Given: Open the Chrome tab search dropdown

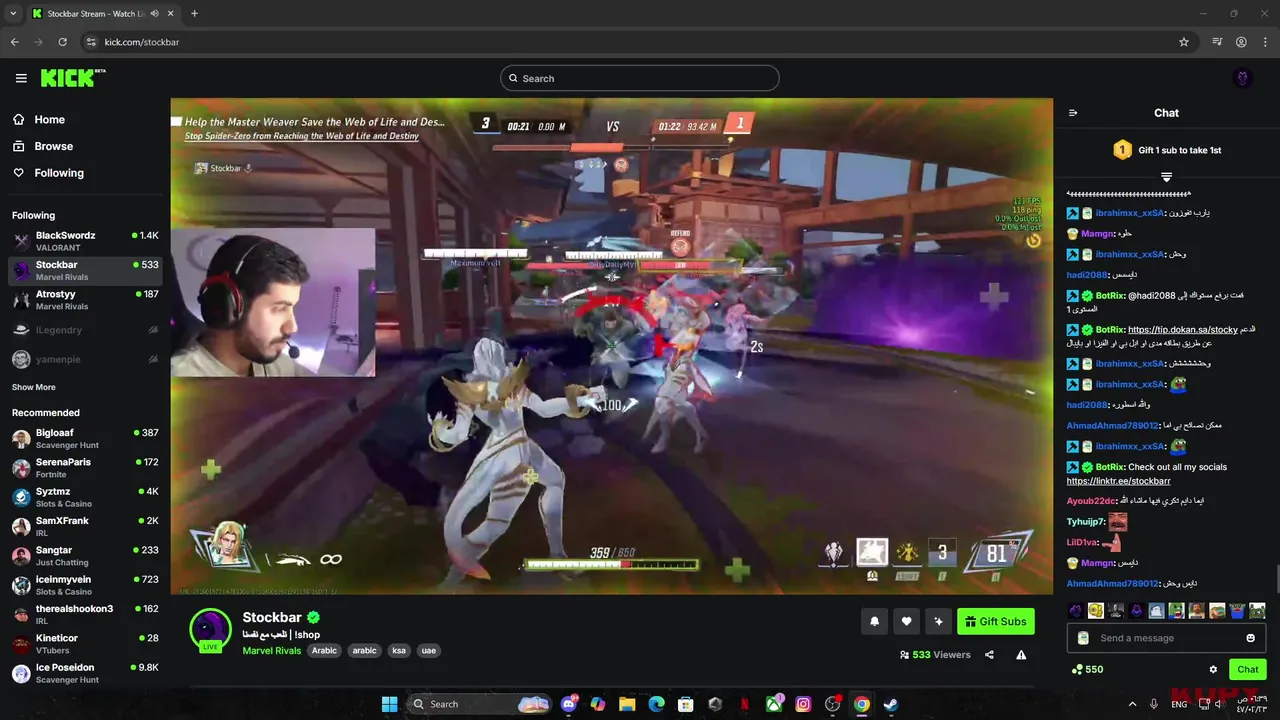Looking at the screenshot, I should 13,13.
